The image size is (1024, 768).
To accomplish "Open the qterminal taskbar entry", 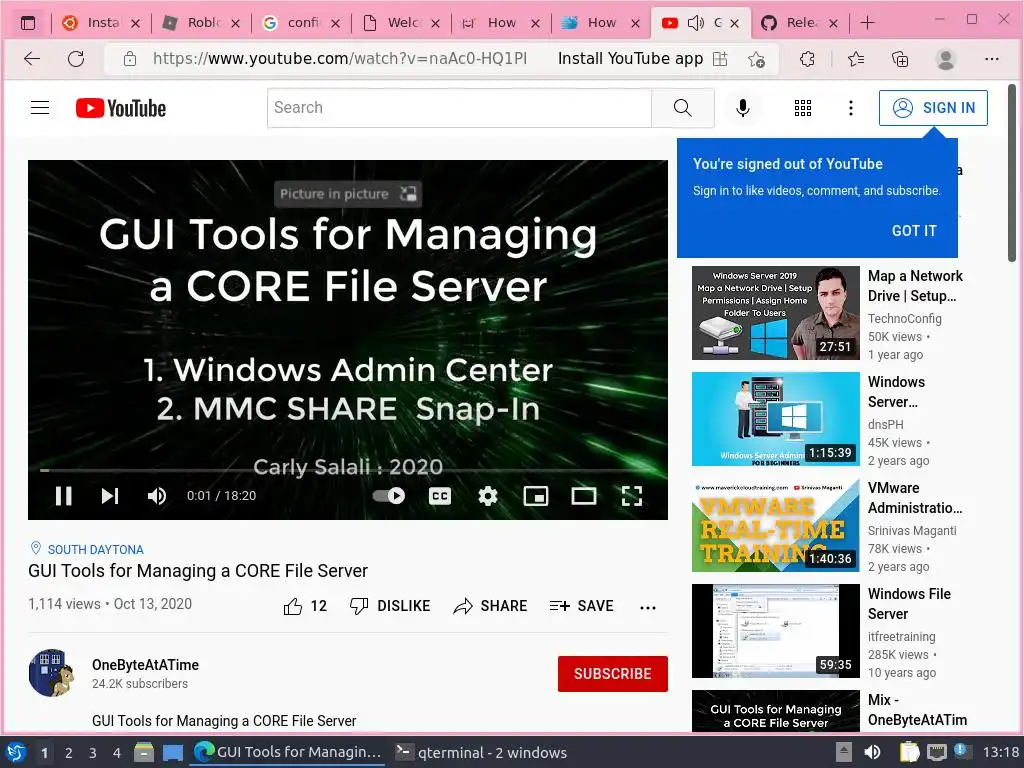I will coord(482,753).
